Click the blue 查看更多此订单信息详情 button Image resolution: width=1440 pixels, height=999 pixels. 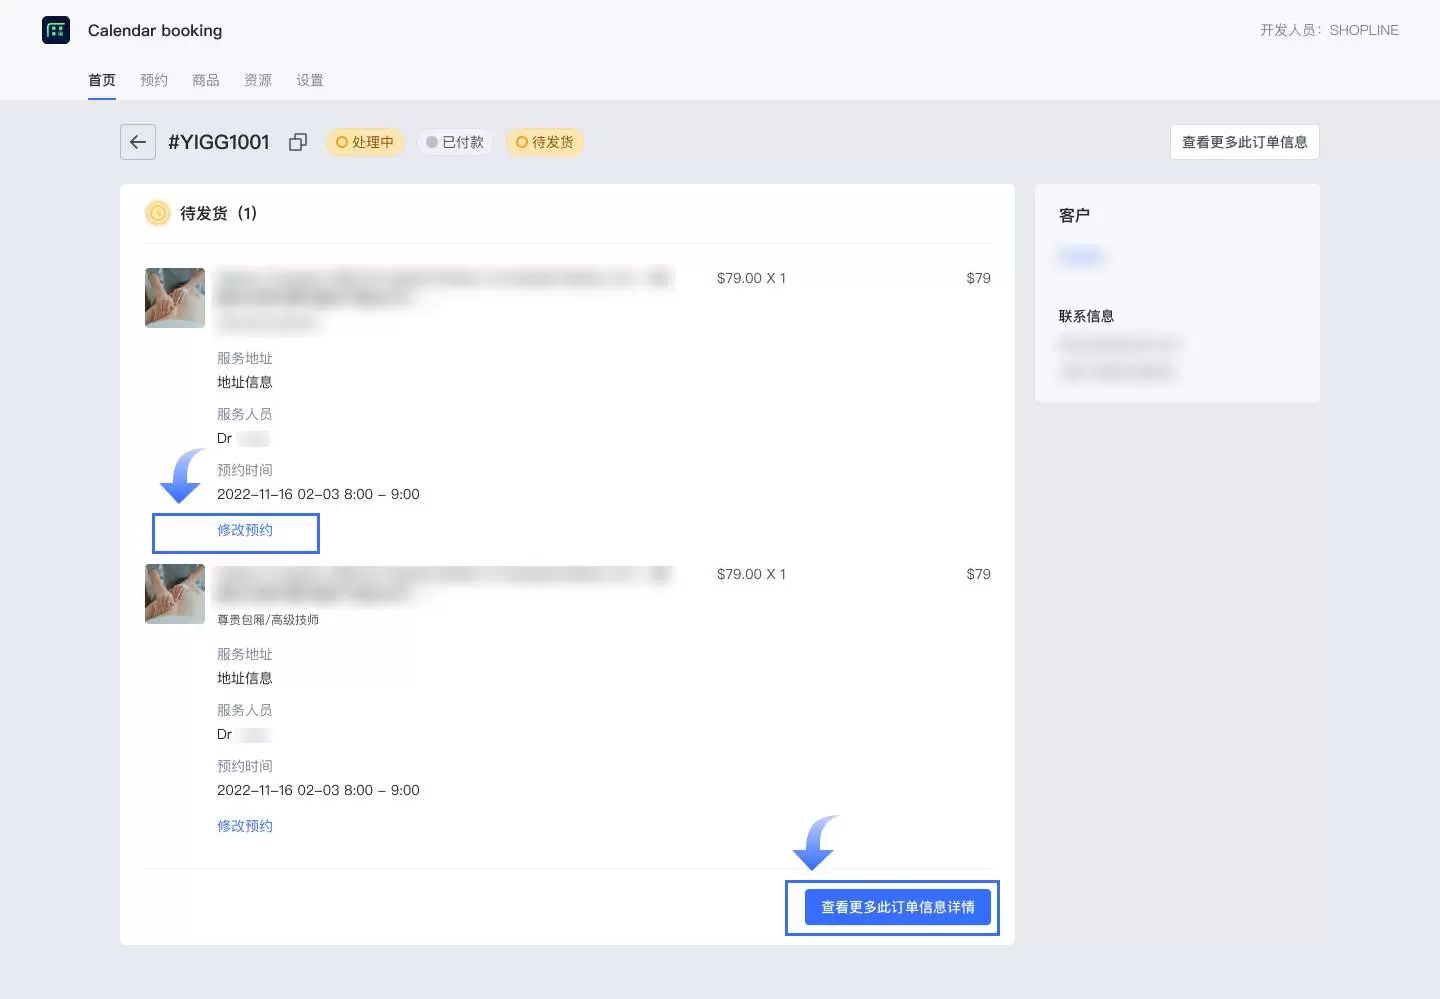pos(897,907)
